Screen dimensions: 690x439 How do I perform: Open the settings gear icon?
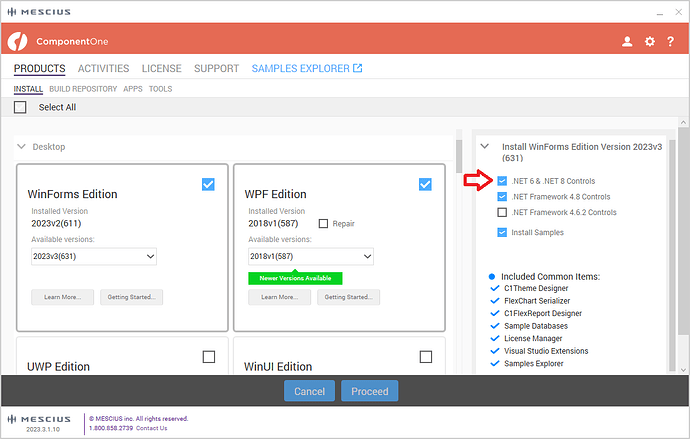point(650,41)
